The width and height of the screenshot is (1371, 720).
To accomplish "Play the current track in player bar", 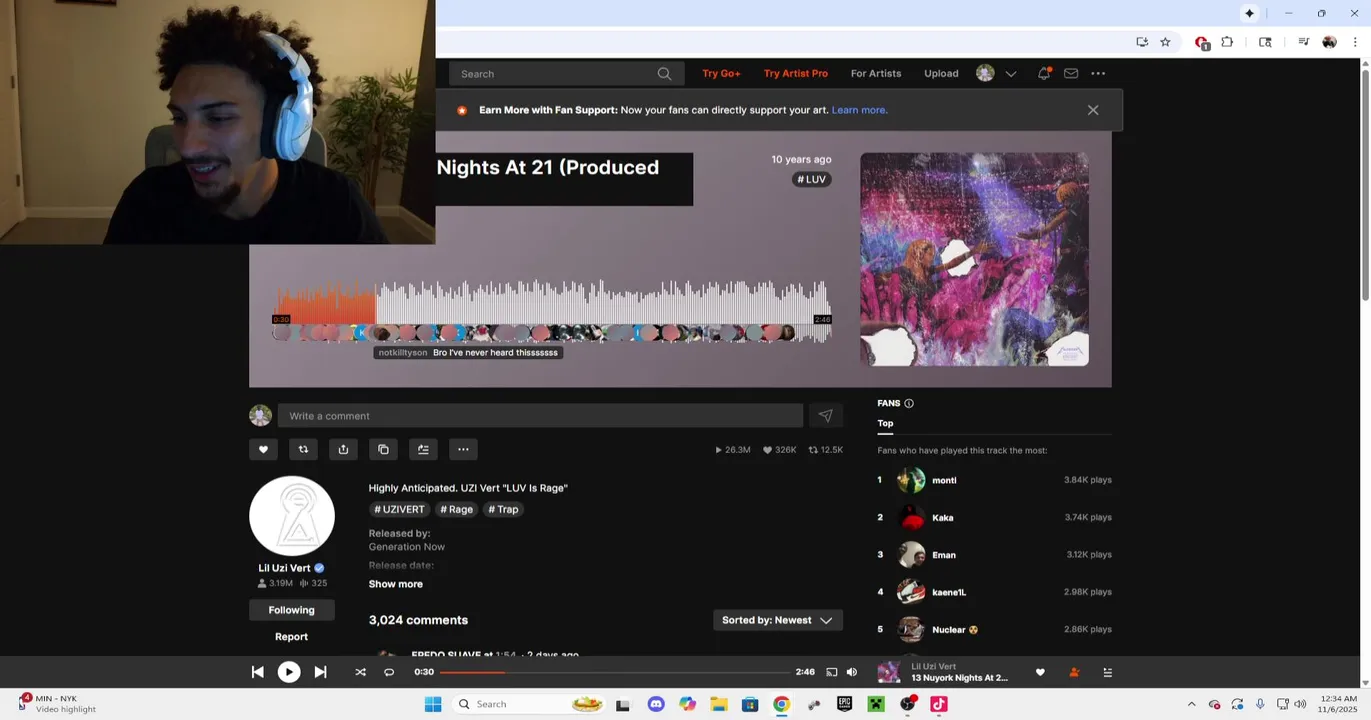I will point(289,672).
